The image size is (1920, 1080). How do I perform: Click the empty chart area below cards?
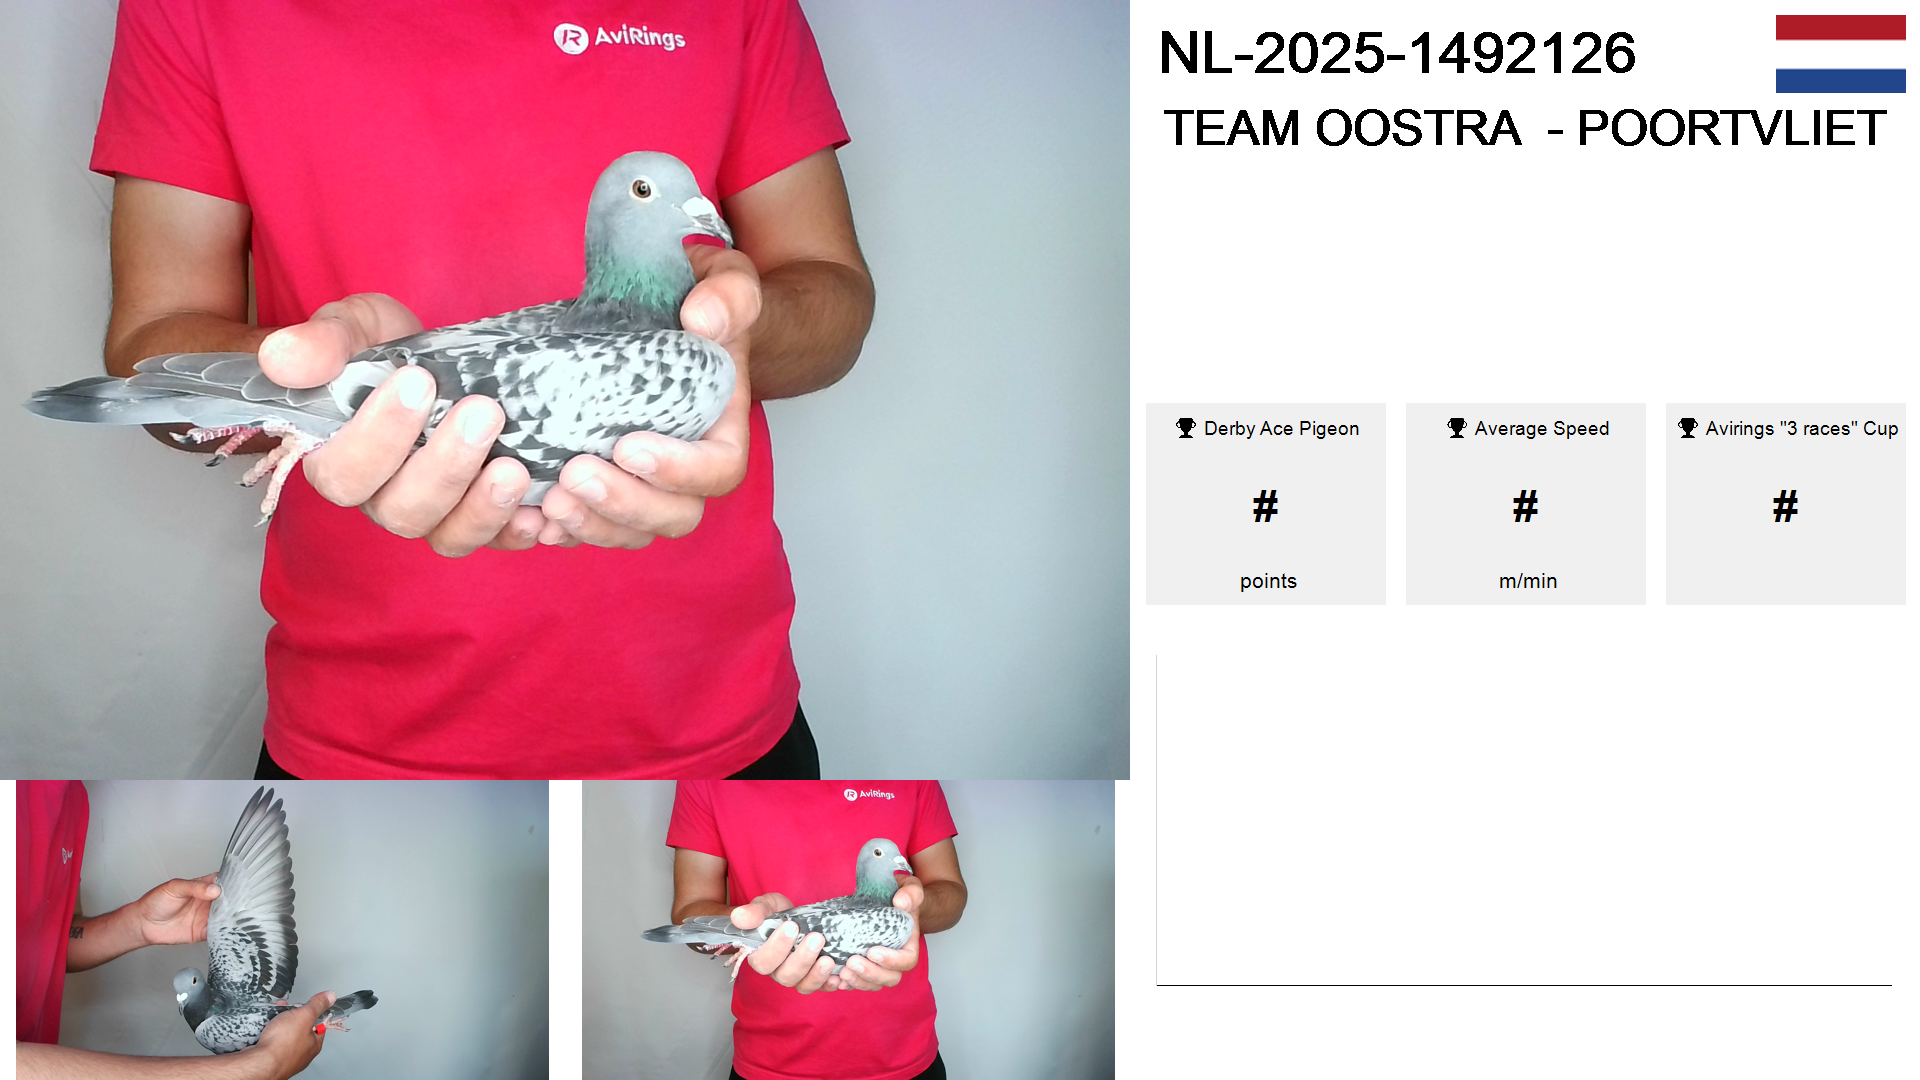[1524, 820]
